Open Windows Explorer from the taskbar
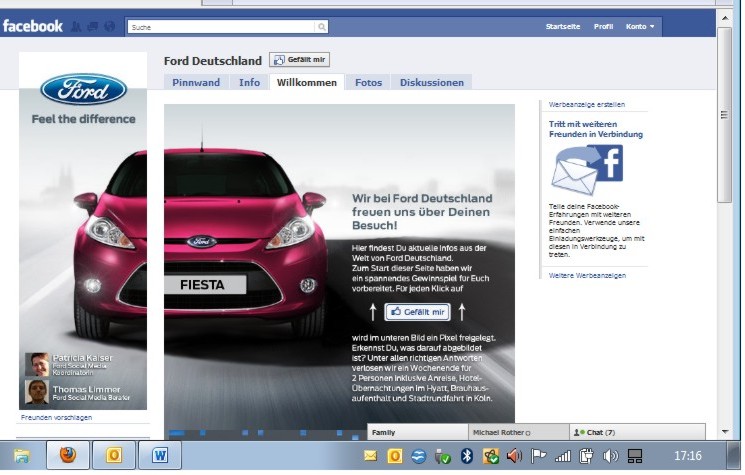745x475 pixels. click(x=22, y=456)
